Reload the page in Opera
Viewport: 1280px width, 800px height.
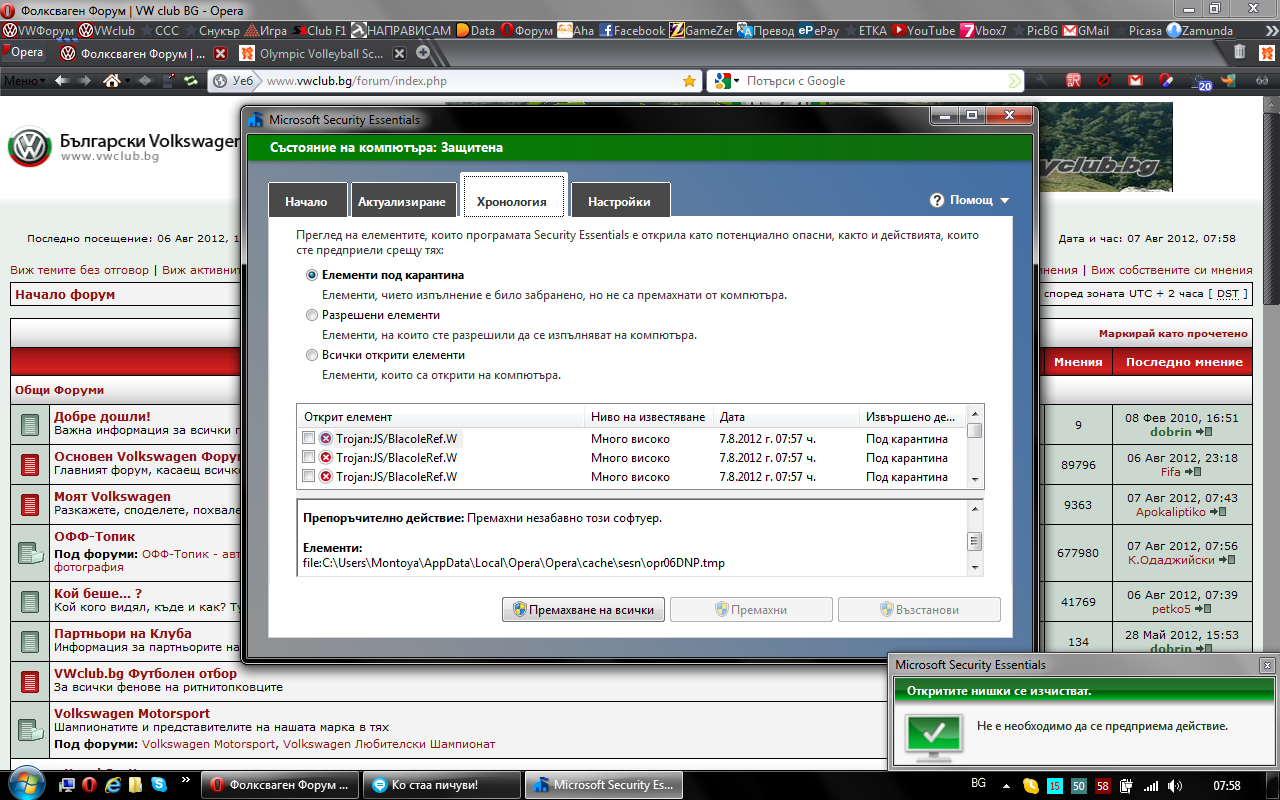[x=190, y=81]
